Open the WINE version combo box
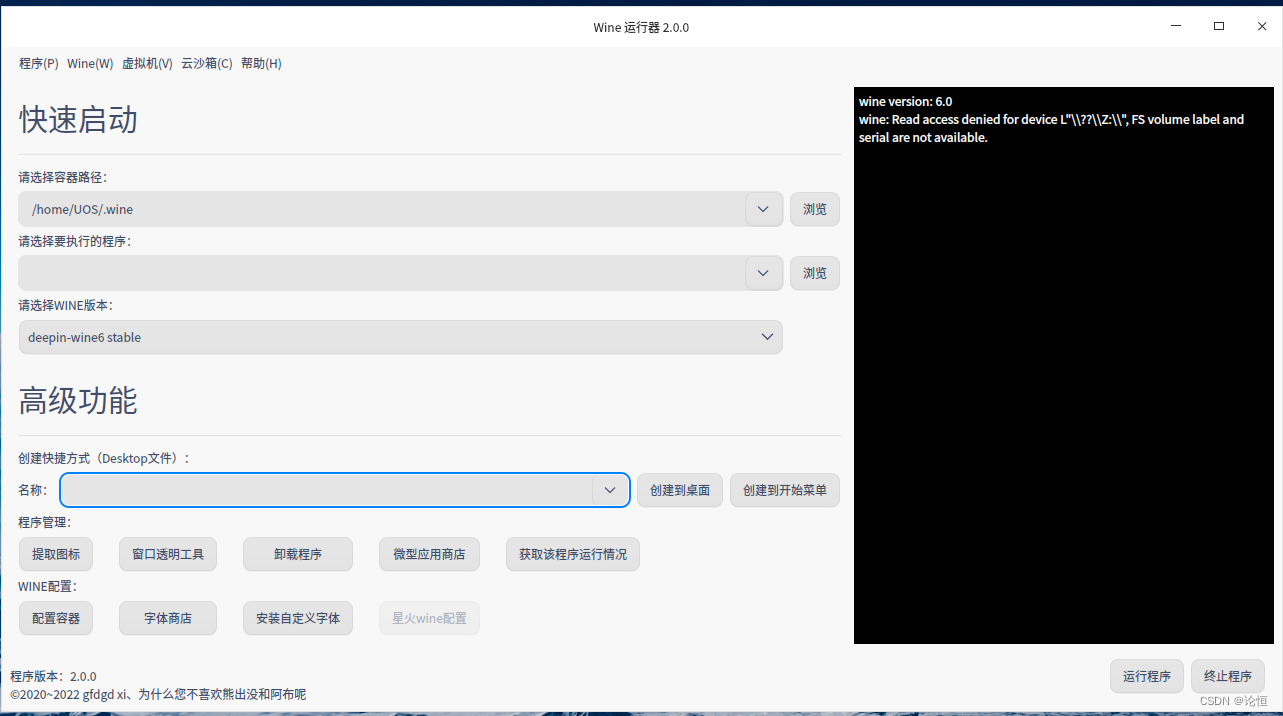 (400, 337)
